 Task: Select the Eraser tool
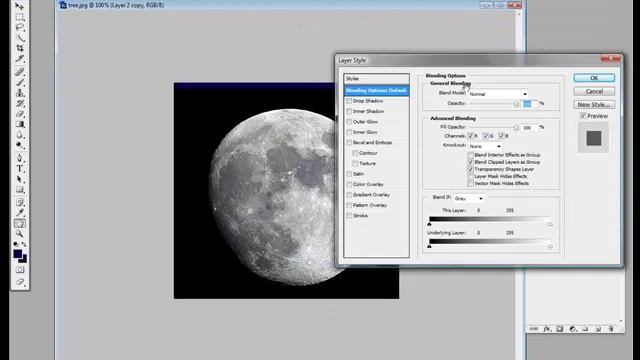pyautogui.click(x=20, y=114)
